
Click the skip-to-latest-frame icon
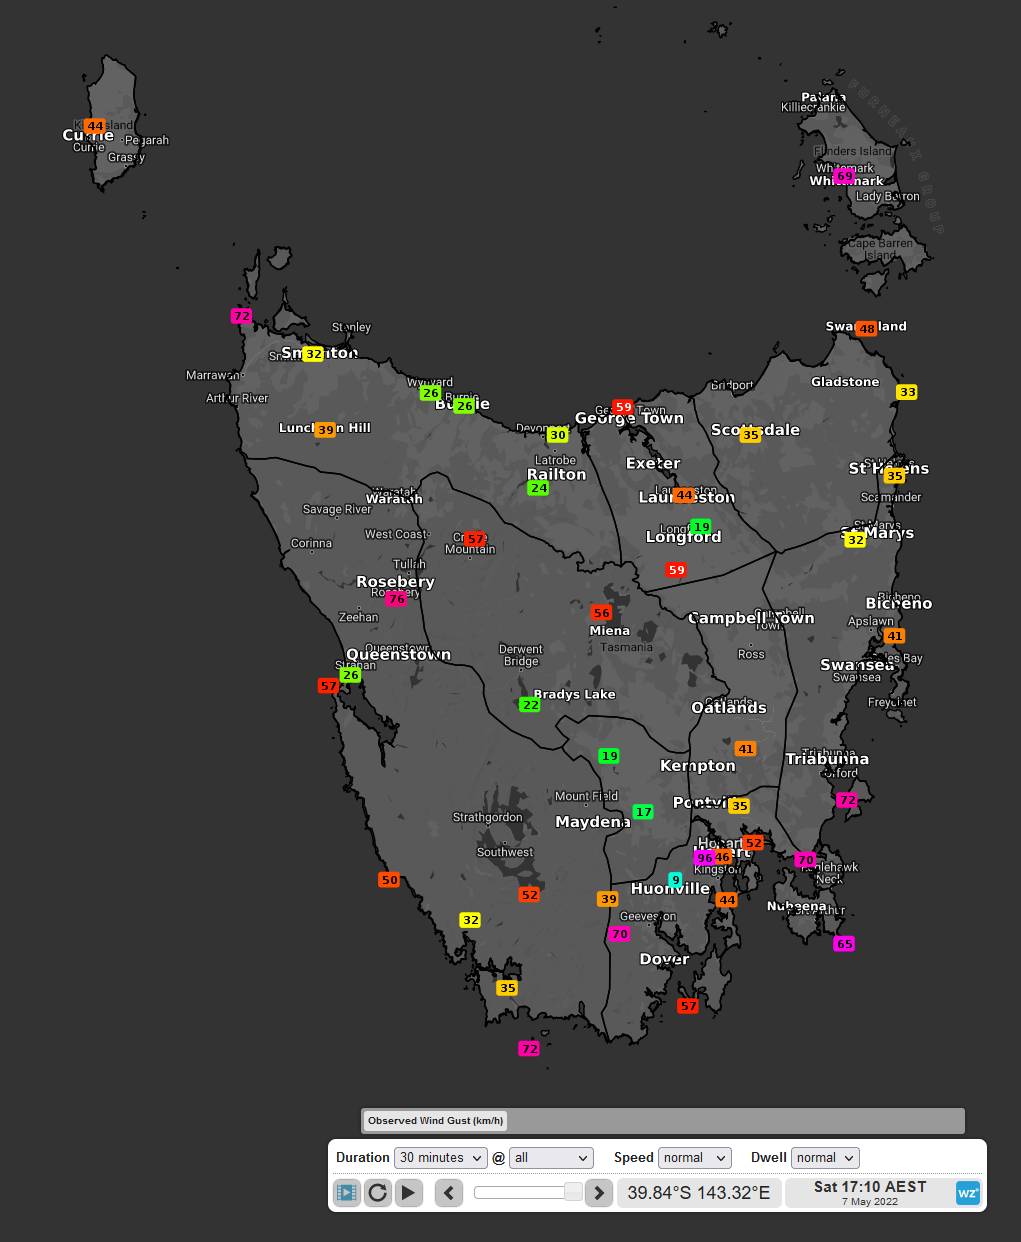pyautogui.click(x=346, y=1192)
